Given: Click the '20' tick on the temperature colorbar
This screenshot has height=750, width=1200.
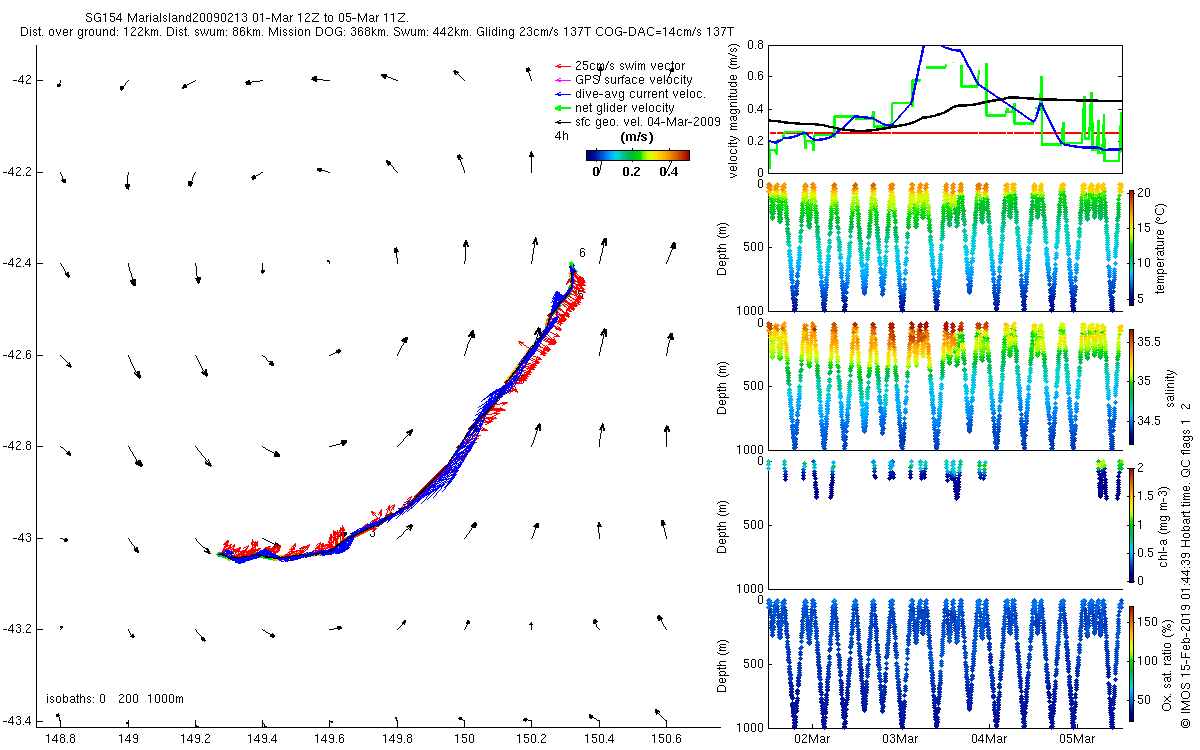Looking at the screenshot, I should click(1145, 192).
